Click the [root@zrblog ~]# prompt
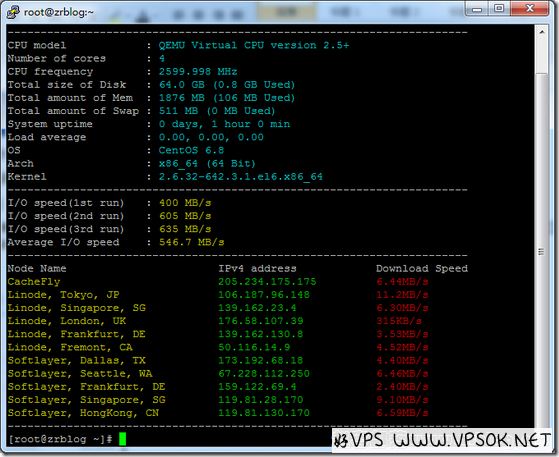The width and height of the screenshot is (559, 457). (x=60, y=439)
